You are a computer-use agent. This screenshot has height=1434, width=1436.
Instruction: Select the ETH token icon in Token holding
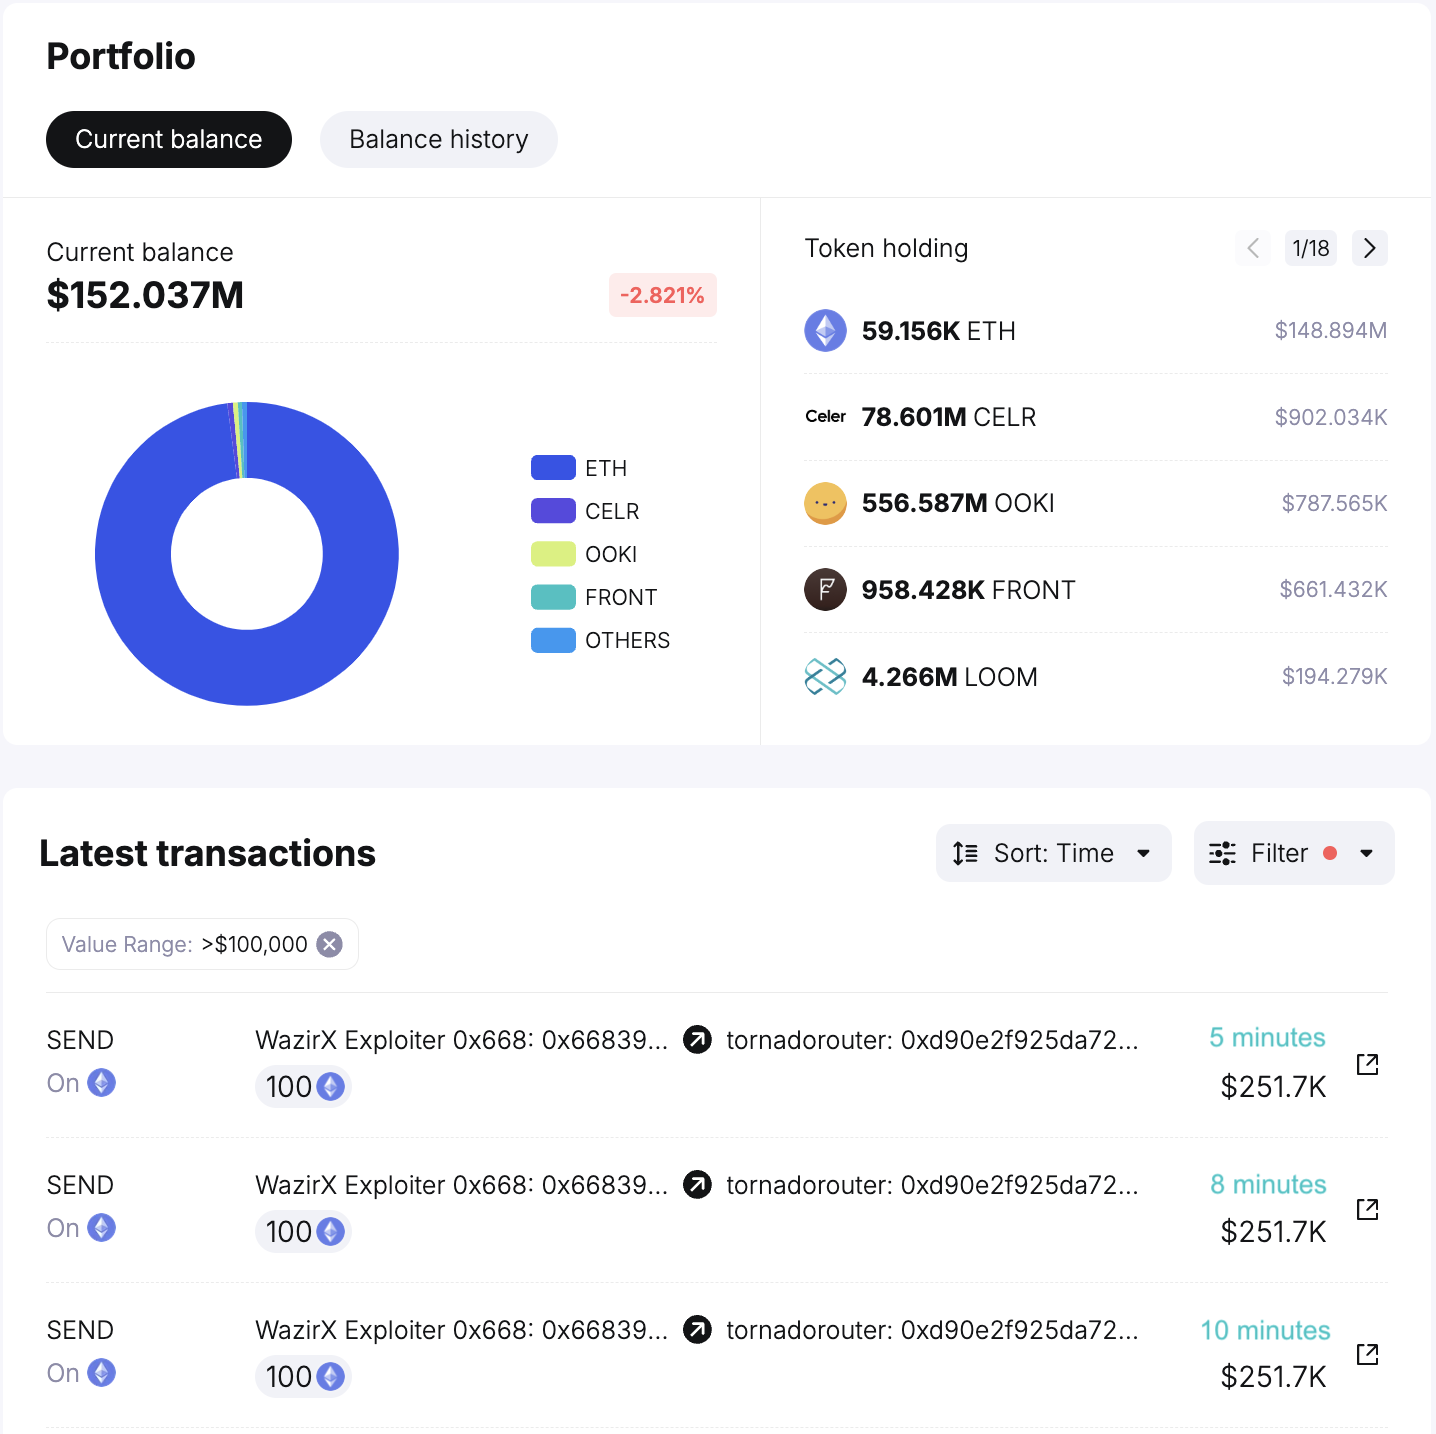pyautogui.click(x=825, y=330)
